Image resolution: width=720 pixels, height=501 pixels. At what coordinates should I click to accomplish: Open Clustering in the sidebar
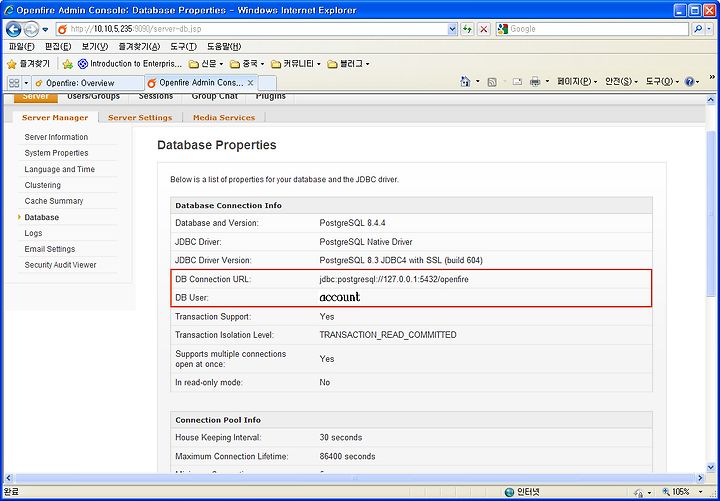tap(42, 185)
